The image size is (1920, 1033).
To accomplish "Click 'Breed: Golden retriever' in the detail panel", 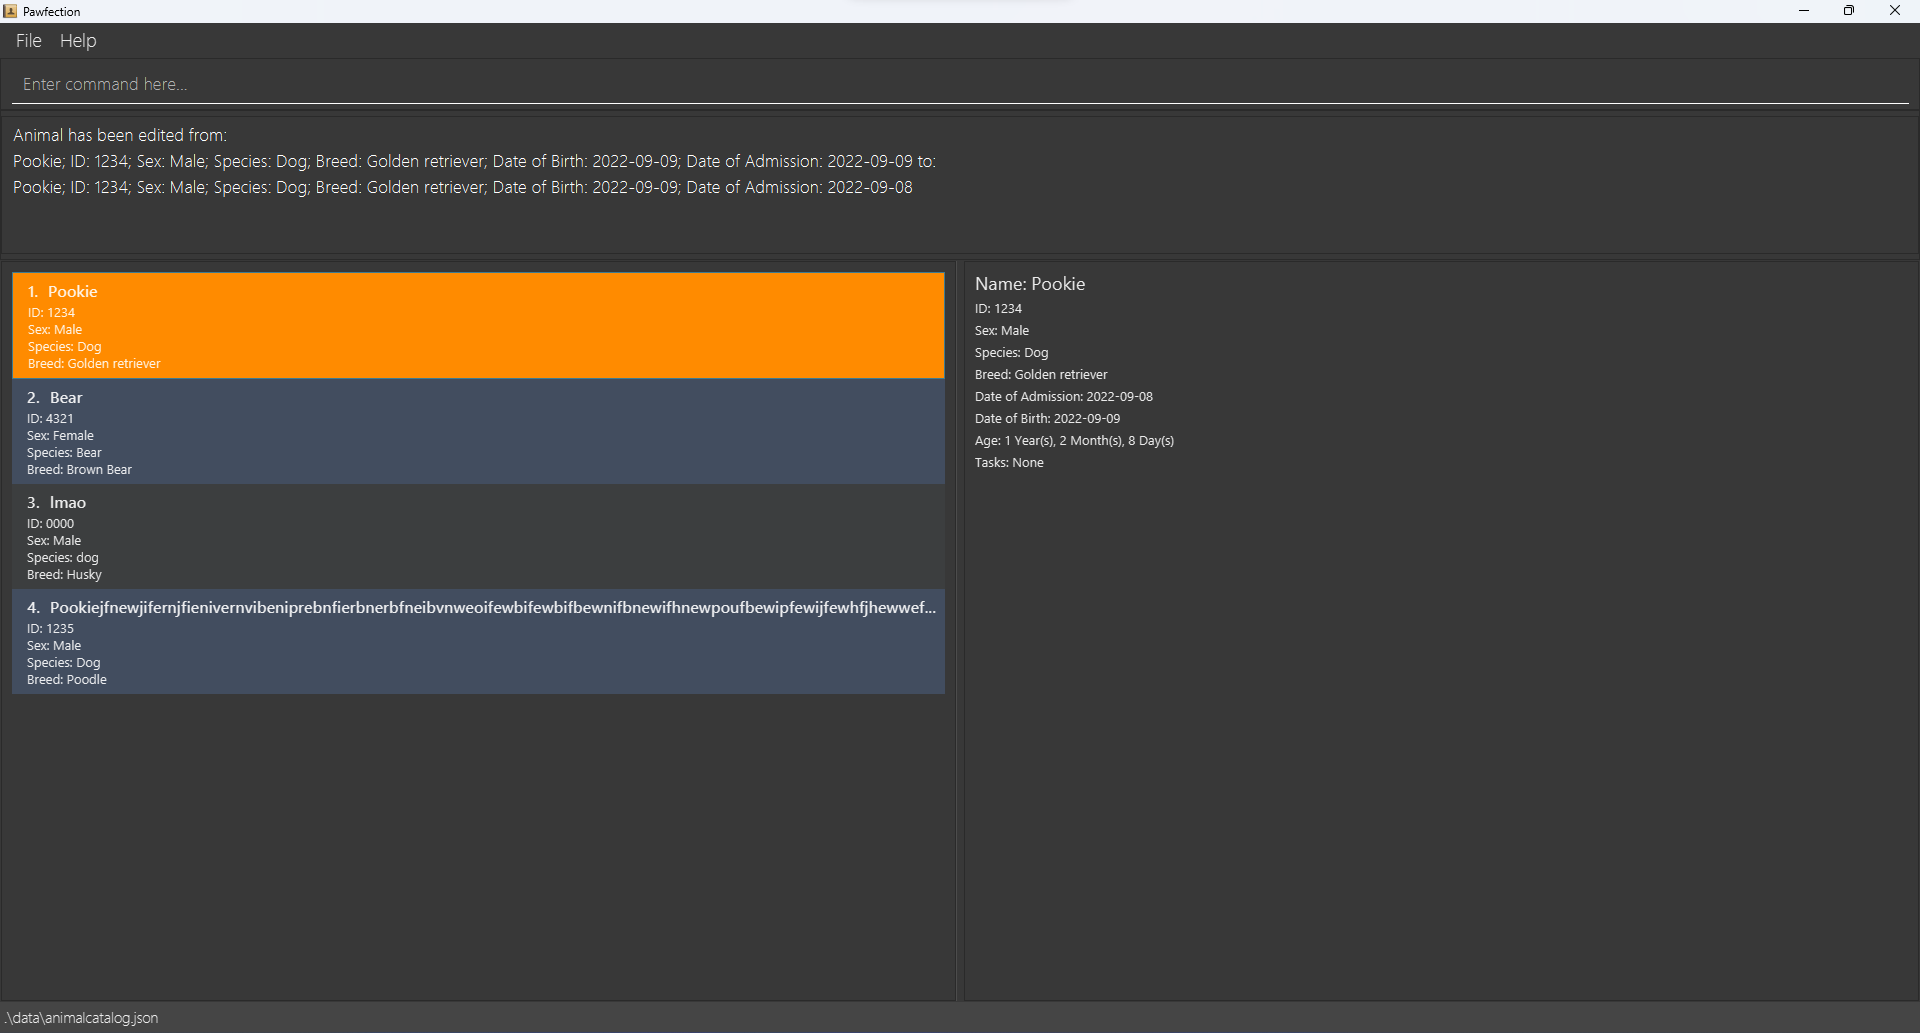I will coord(1041,375).
